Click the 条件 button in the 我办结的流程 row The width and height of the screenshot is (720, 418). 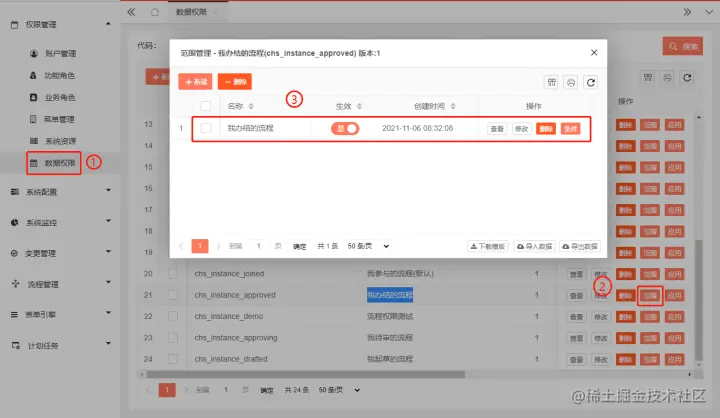pyautogui.click(x=570, y=129)
